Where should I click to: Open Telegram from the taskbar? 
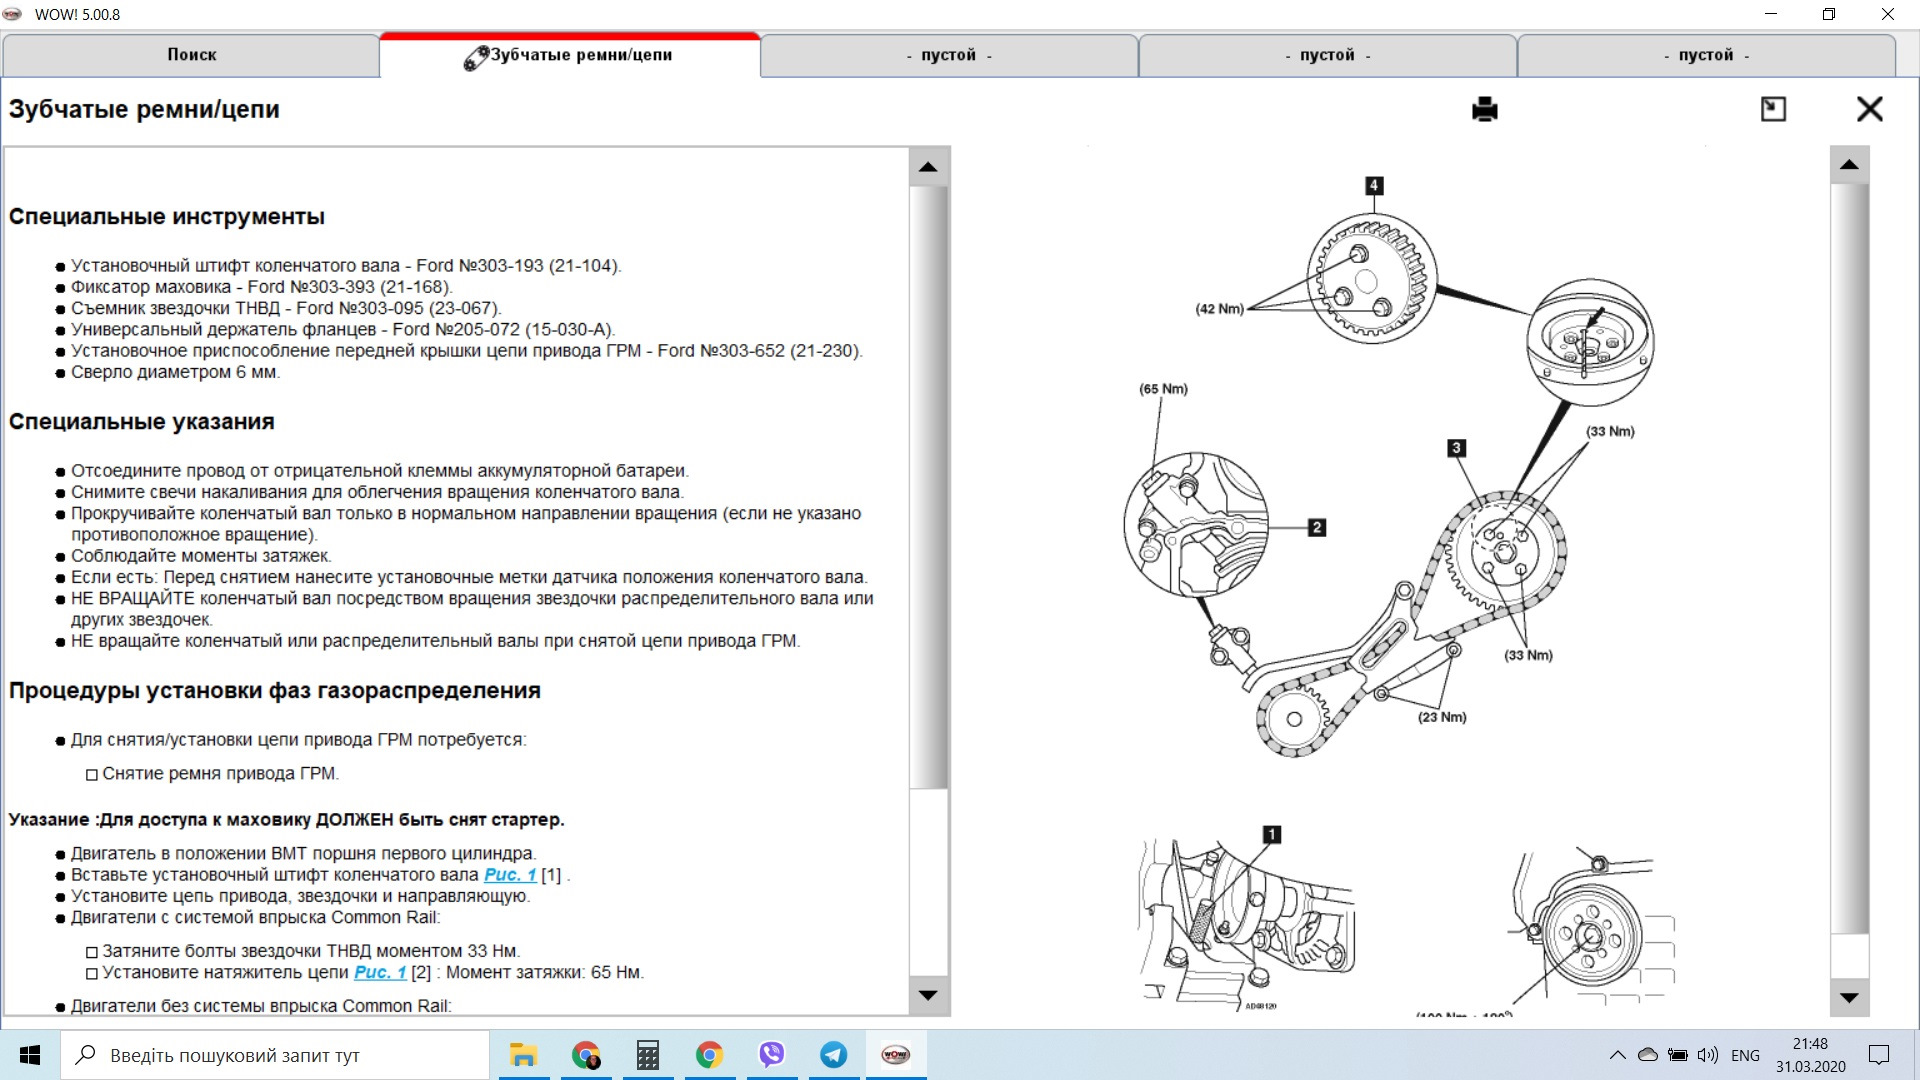click(x=833, y=1055)
